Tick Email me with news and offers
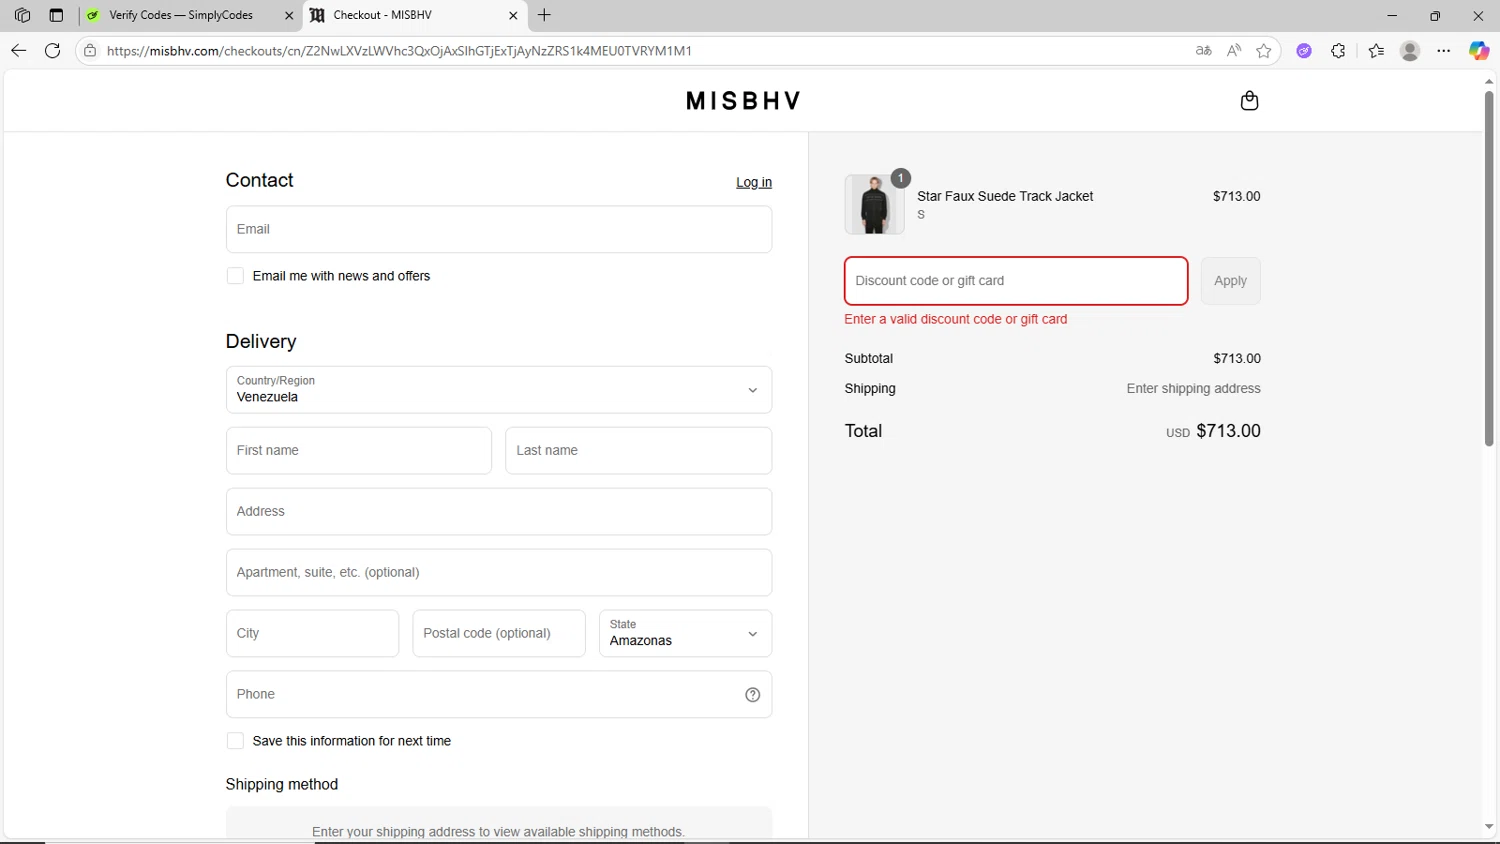The width and height of the screenshot is (1500, 844). click(235, 276)
